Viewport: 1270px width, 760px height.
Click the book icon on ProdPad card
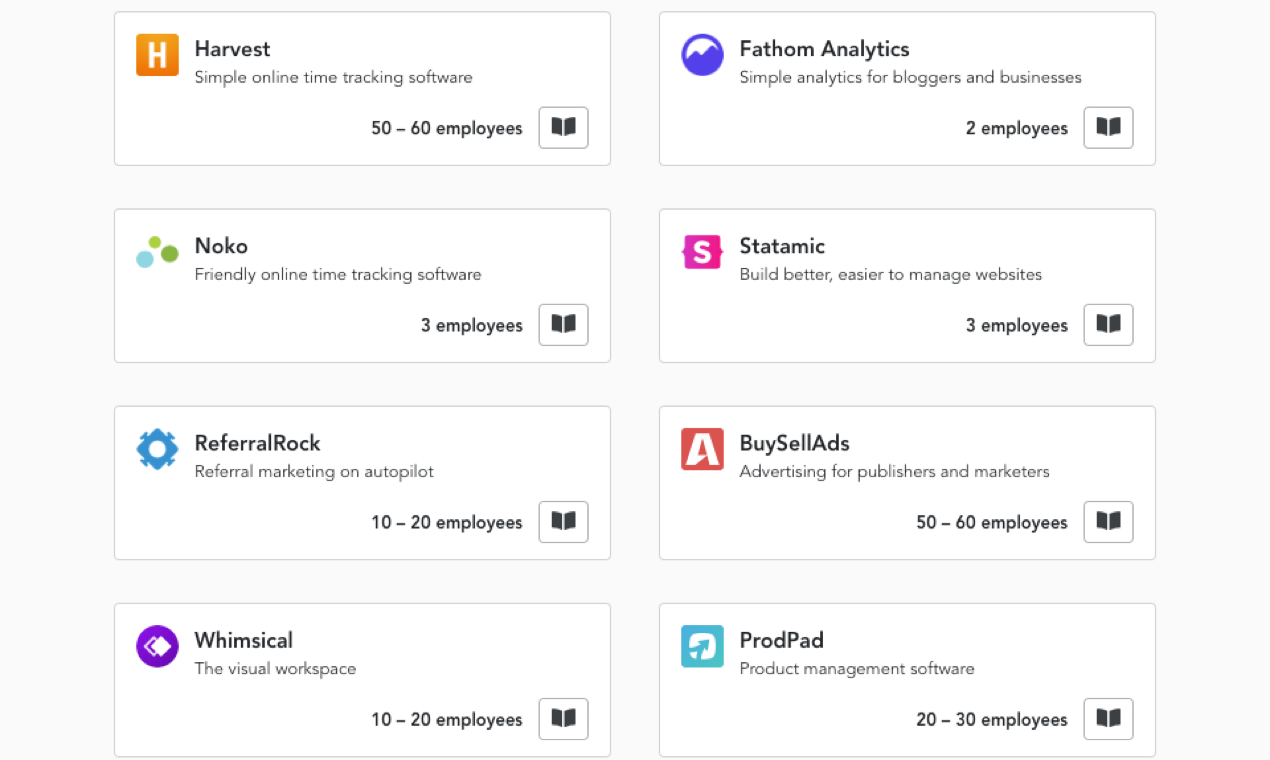[1108, 718]
